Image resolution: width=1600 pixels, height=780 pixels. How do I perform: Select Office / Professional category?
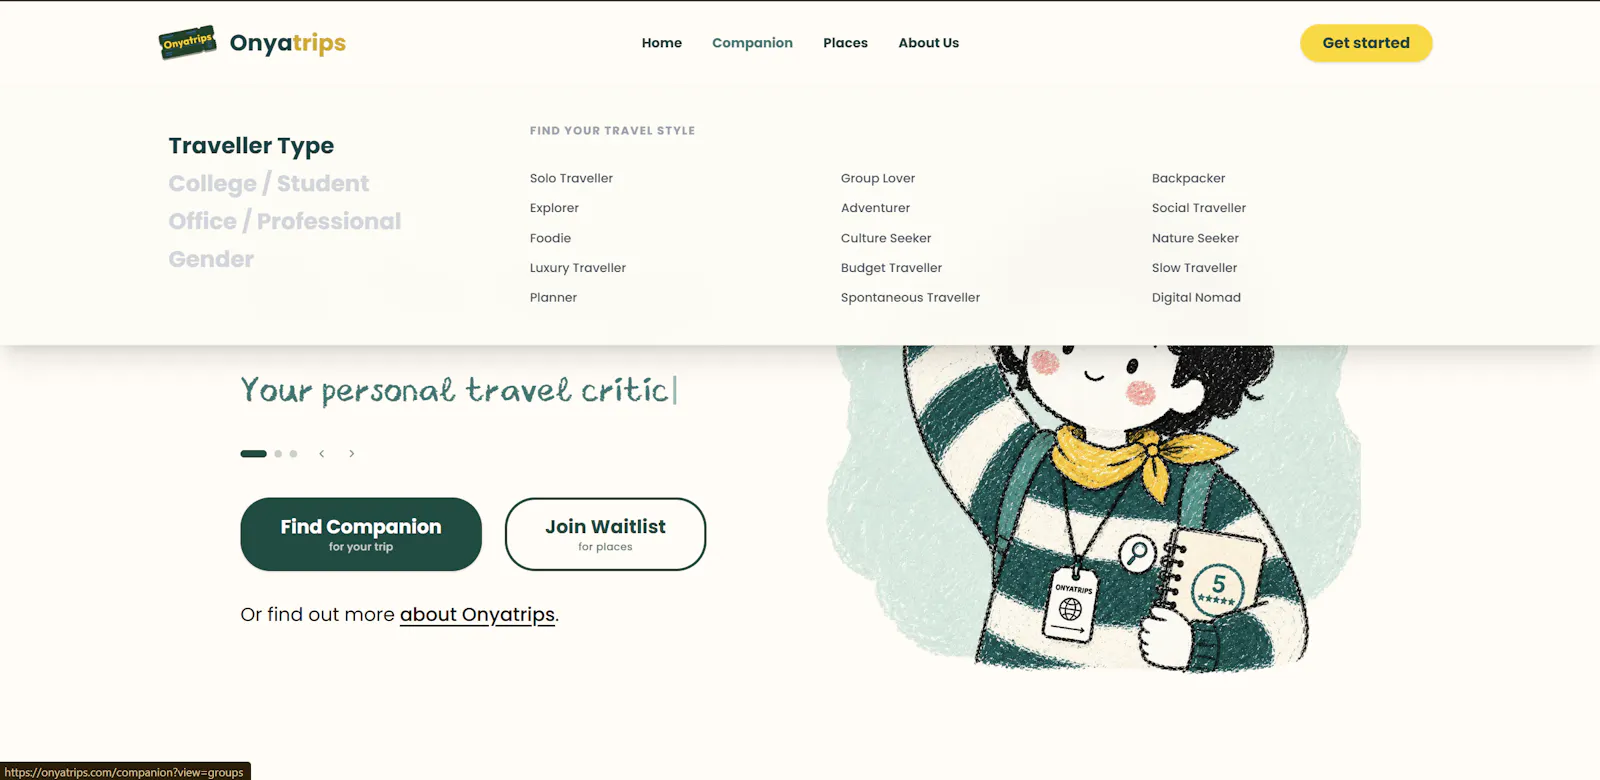pos(285,222)
